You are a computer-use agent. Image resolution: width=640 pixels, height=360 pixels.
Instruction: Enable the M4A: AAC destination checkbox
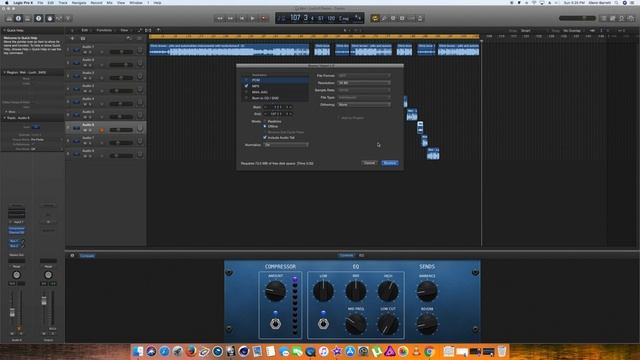(246, 92)
